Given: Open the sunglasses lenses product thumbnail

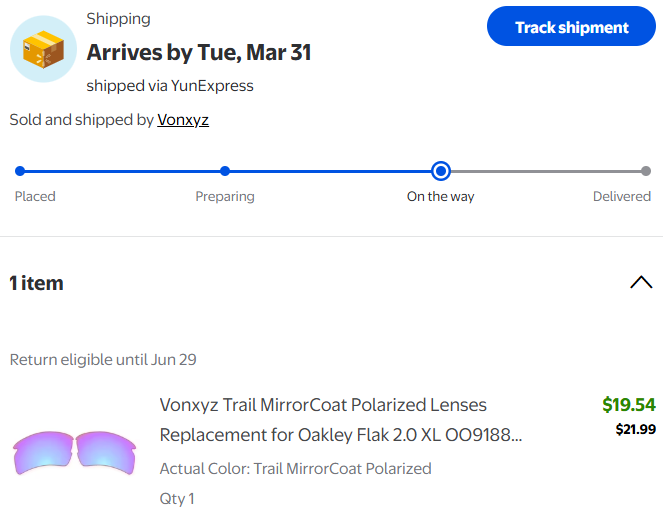Looking at the screenshot, I should [x=75, y=453].
